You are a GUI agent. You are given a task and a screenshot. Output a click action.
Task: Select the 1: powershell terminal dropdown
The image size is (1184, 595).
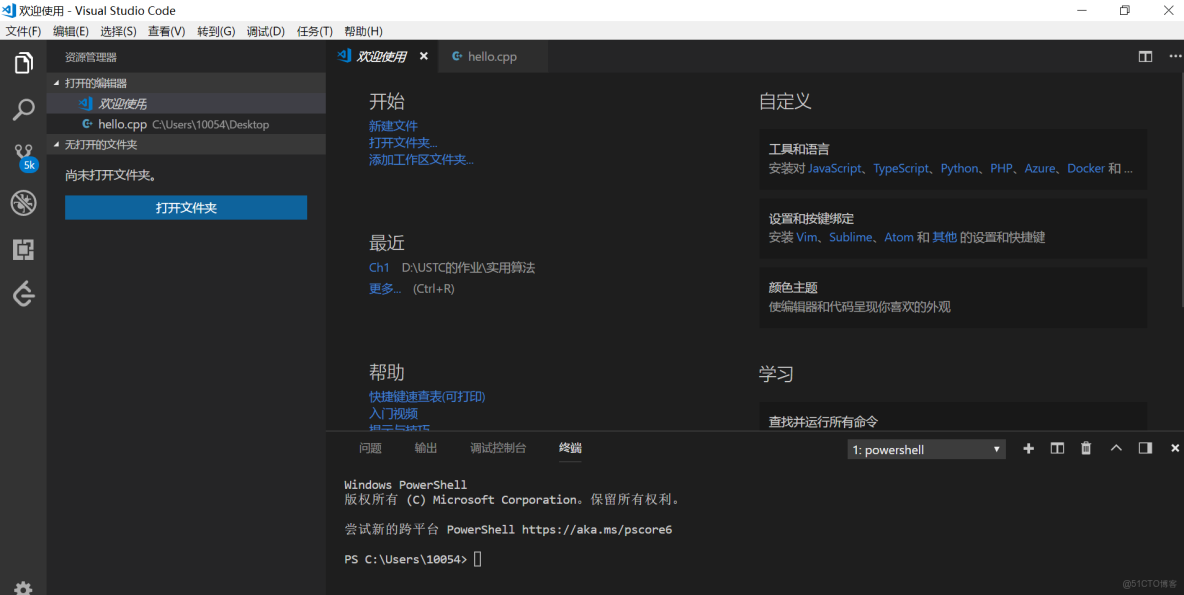[x=927, y=449]
